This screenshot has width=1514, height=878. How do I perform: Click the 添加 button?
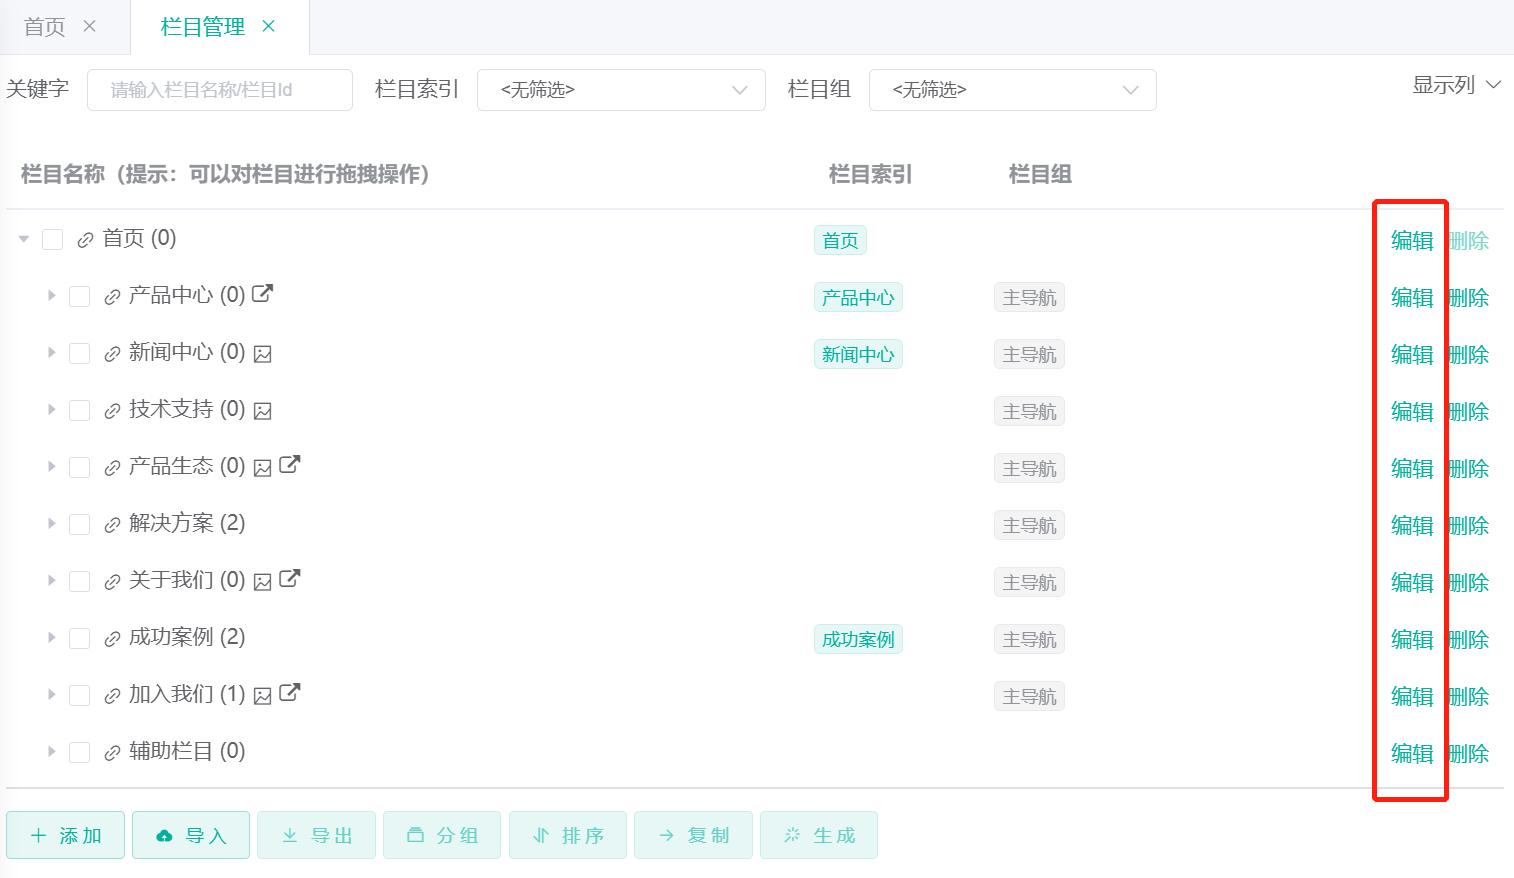(x=66, y=835)
